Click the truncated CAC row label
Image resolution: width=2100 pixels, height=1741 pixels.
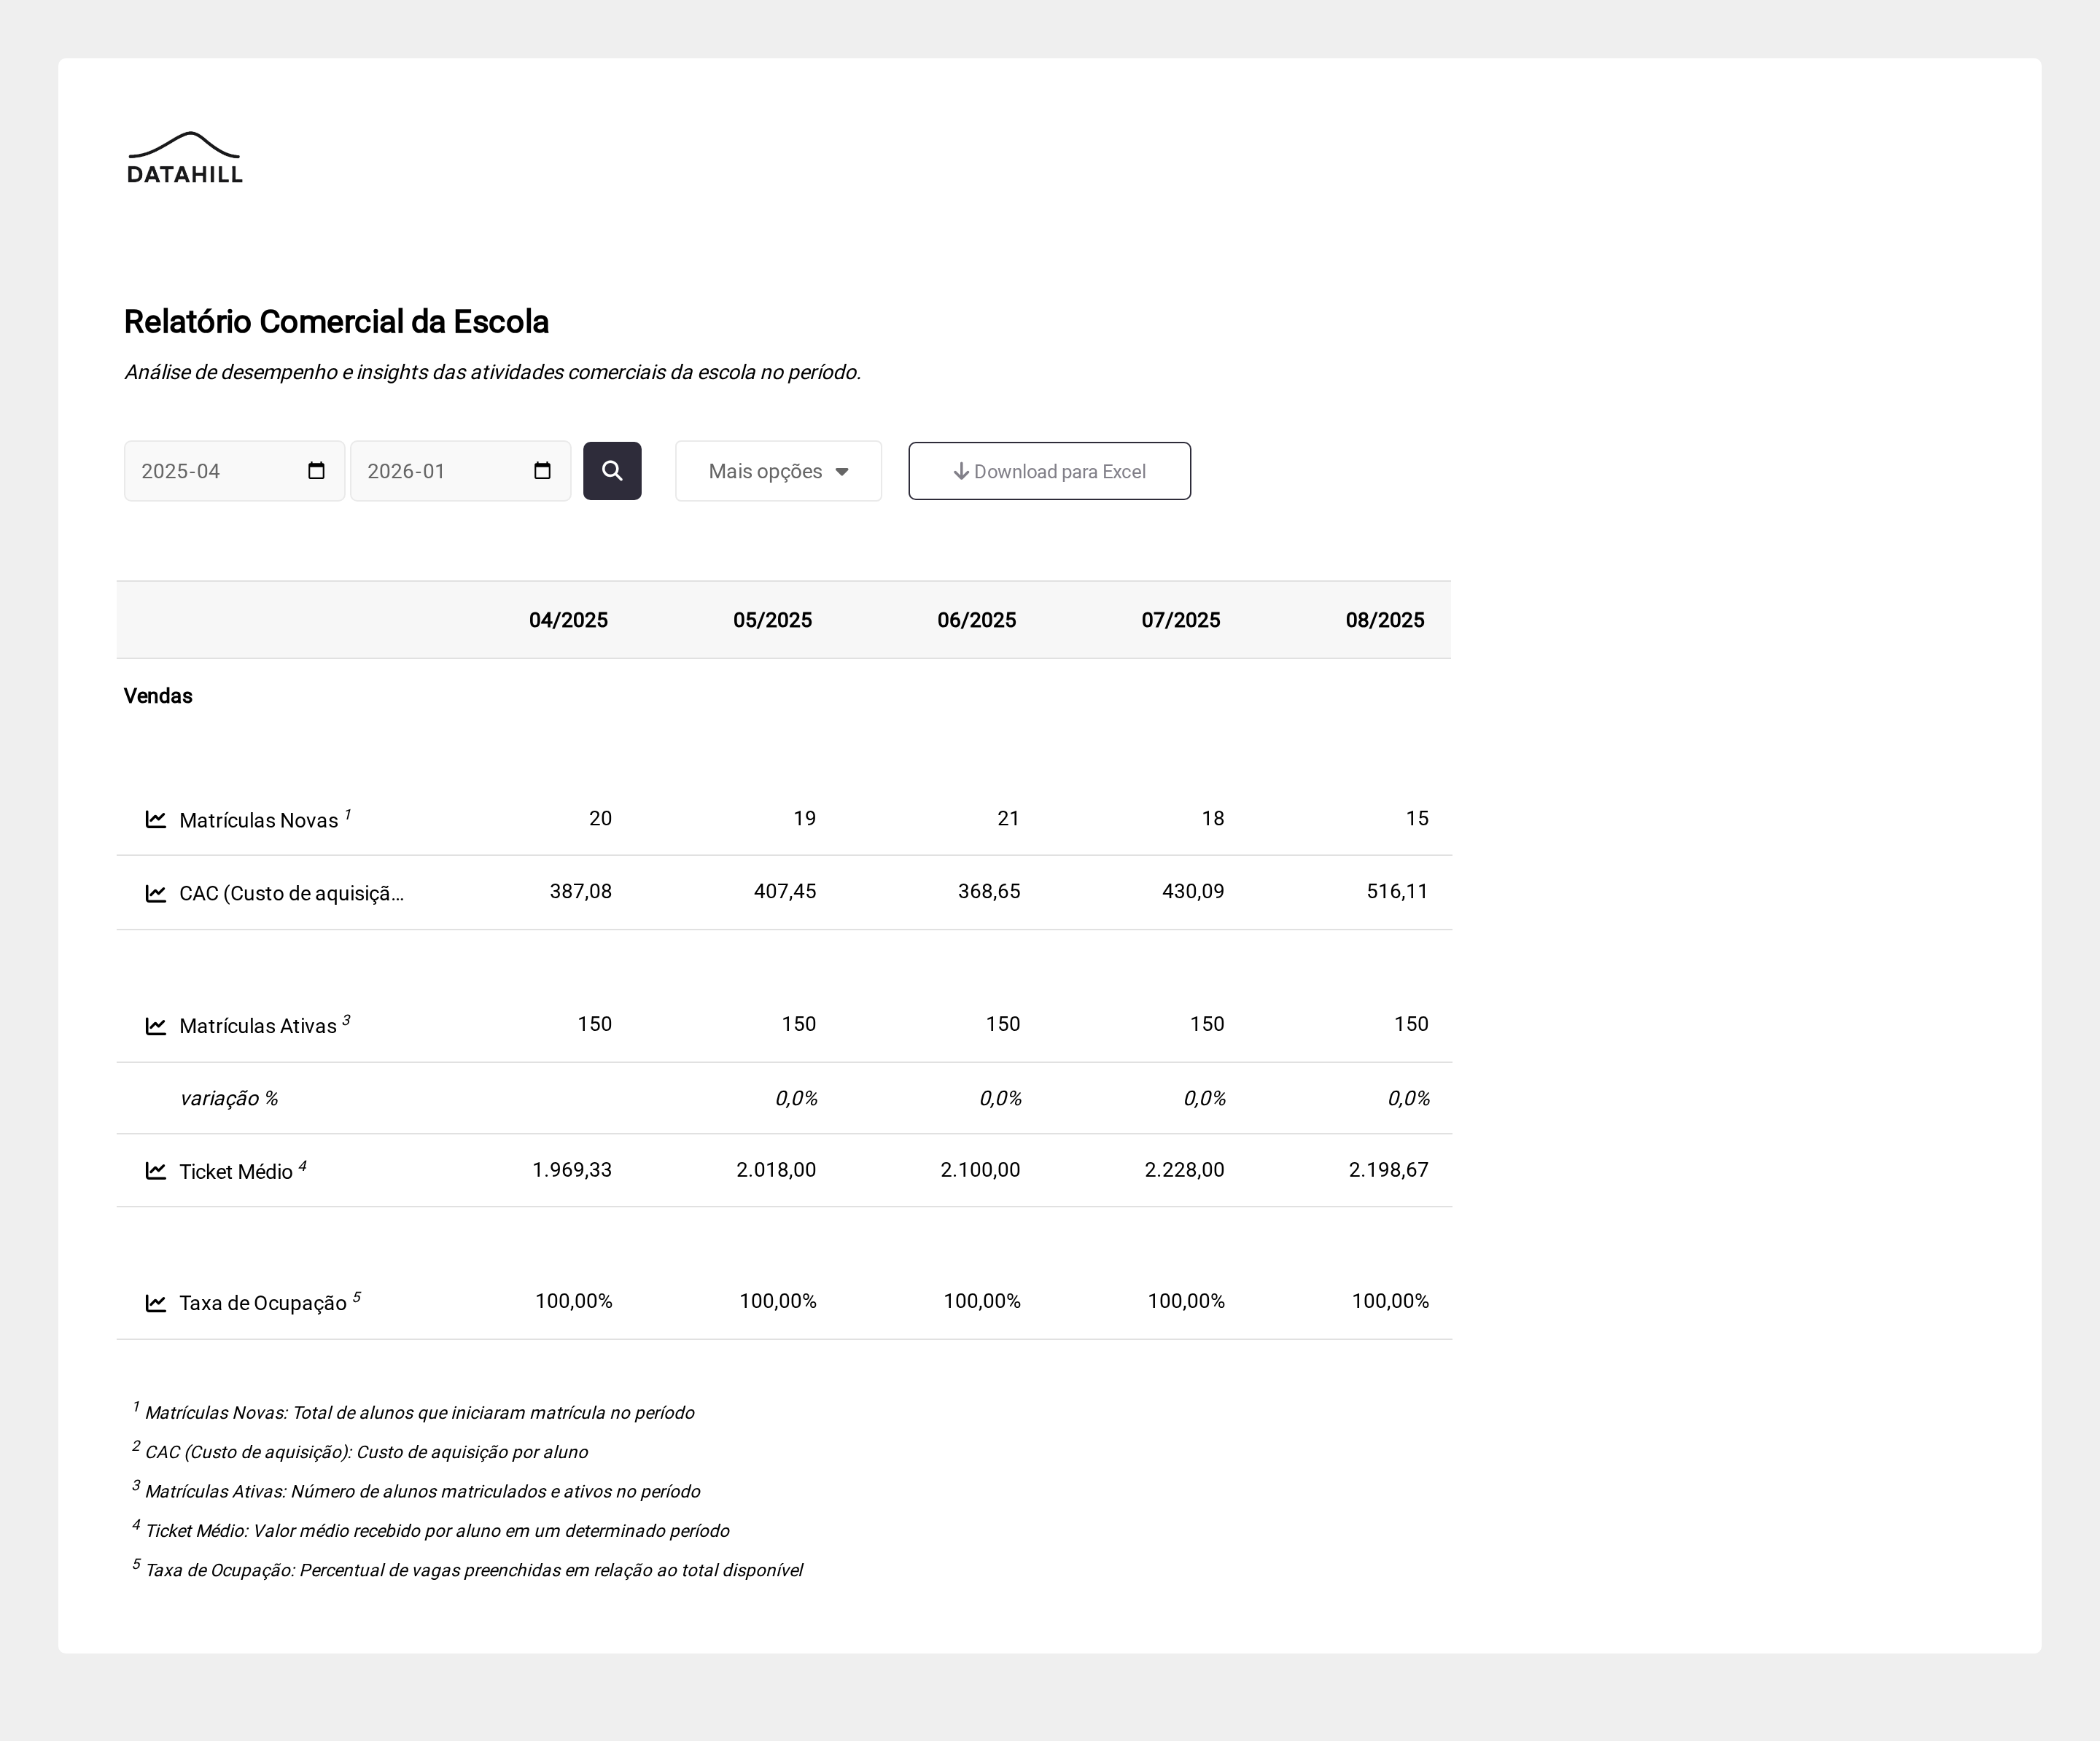click(291, 894)
